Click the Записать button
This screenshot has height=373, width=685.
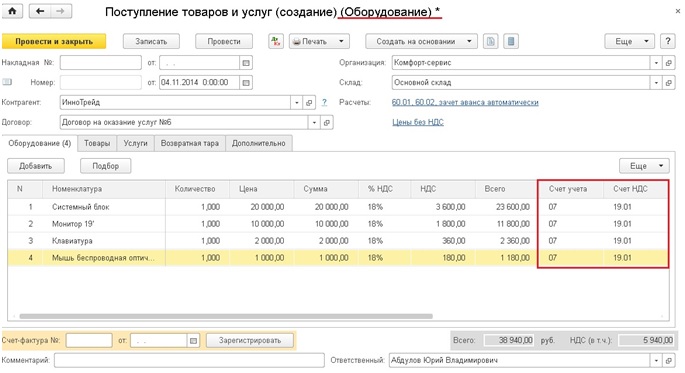[151, 41]
